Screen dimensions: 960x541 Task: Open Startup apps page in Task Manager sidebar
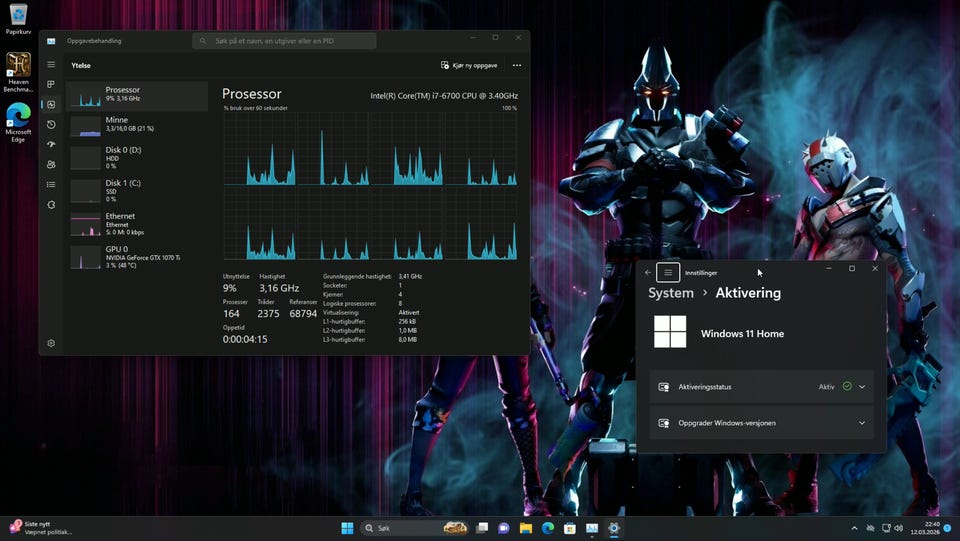(51, 145)
